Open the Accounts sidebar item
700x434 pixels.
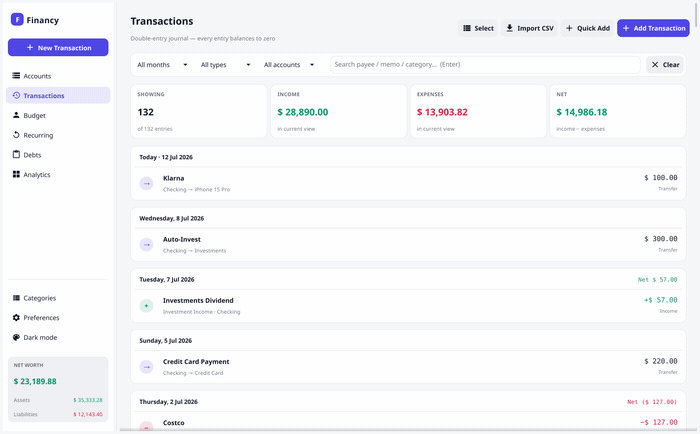[x=58, y=76]
